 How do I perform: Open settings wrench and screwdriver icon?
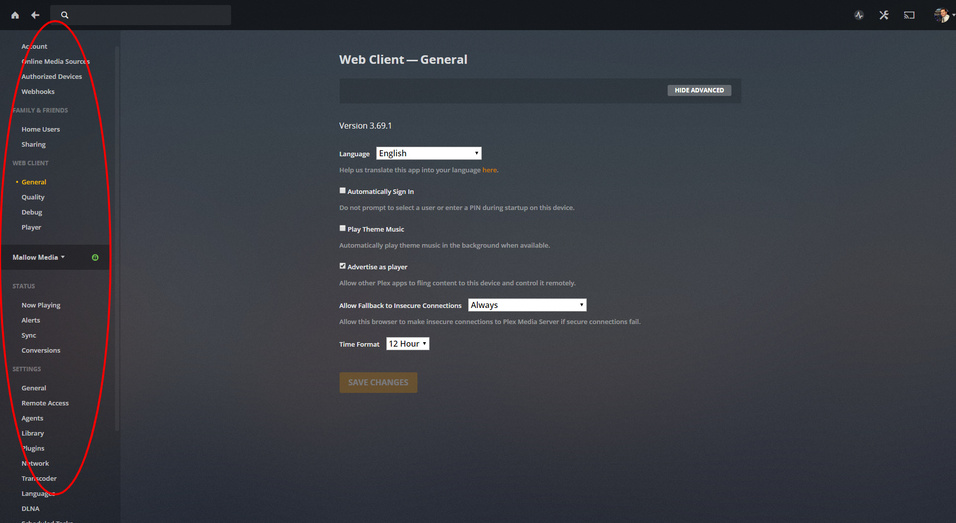[884, 15]
